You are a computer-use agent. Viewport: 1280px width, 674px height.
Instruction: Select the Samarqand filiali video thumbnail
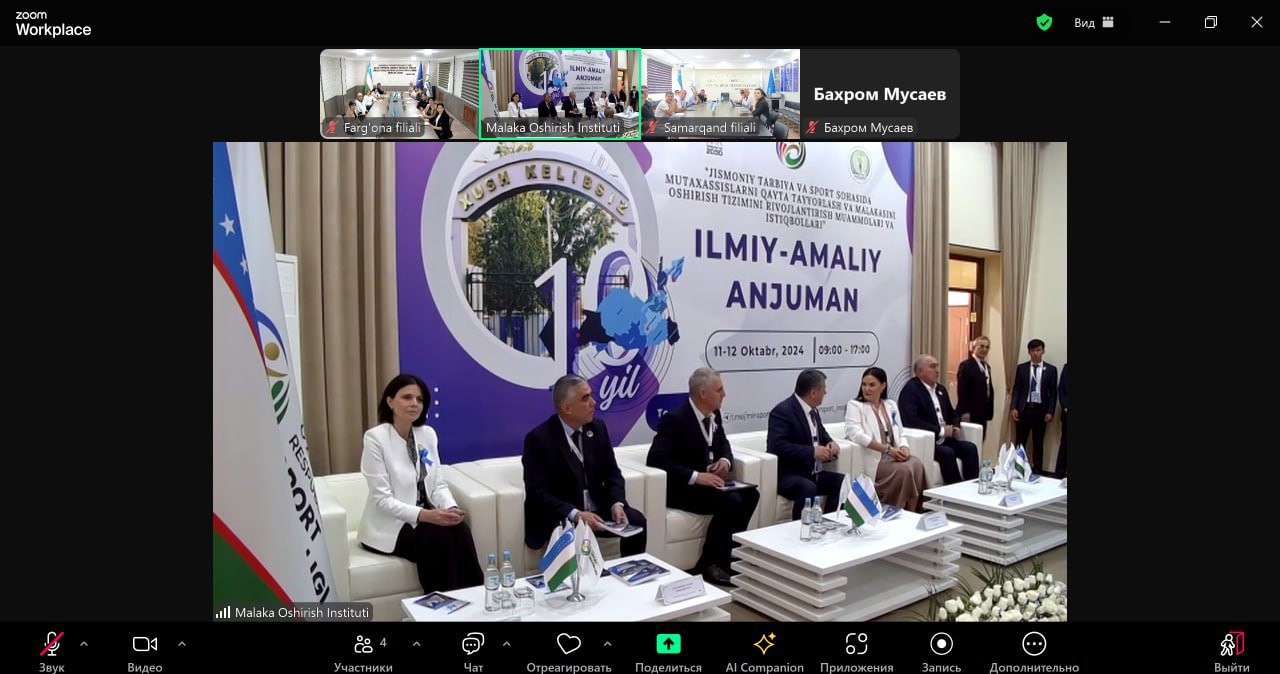[x=720, y=94]
